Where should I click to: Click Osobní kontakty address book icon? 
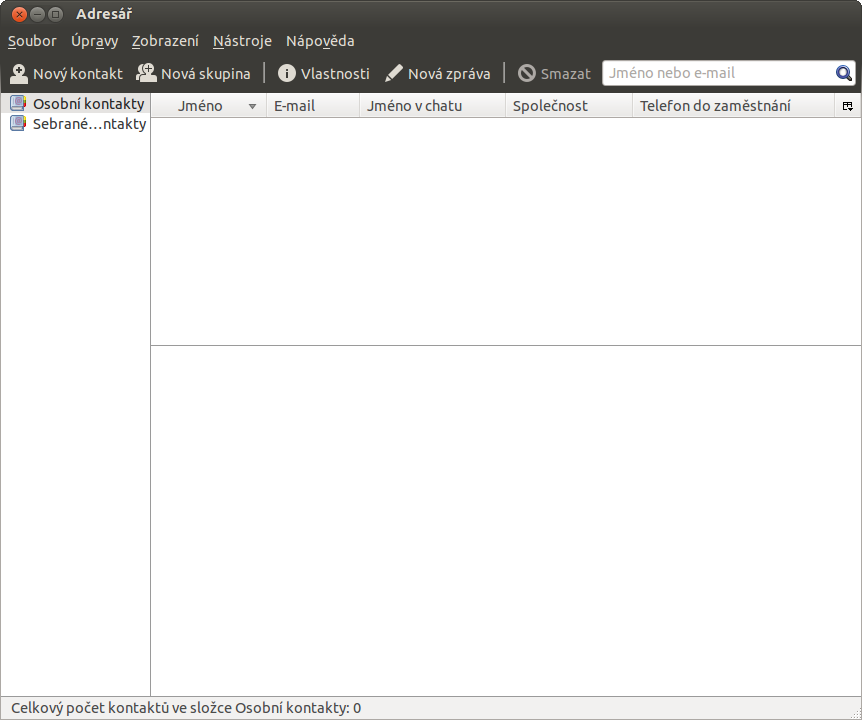point(18,103)
